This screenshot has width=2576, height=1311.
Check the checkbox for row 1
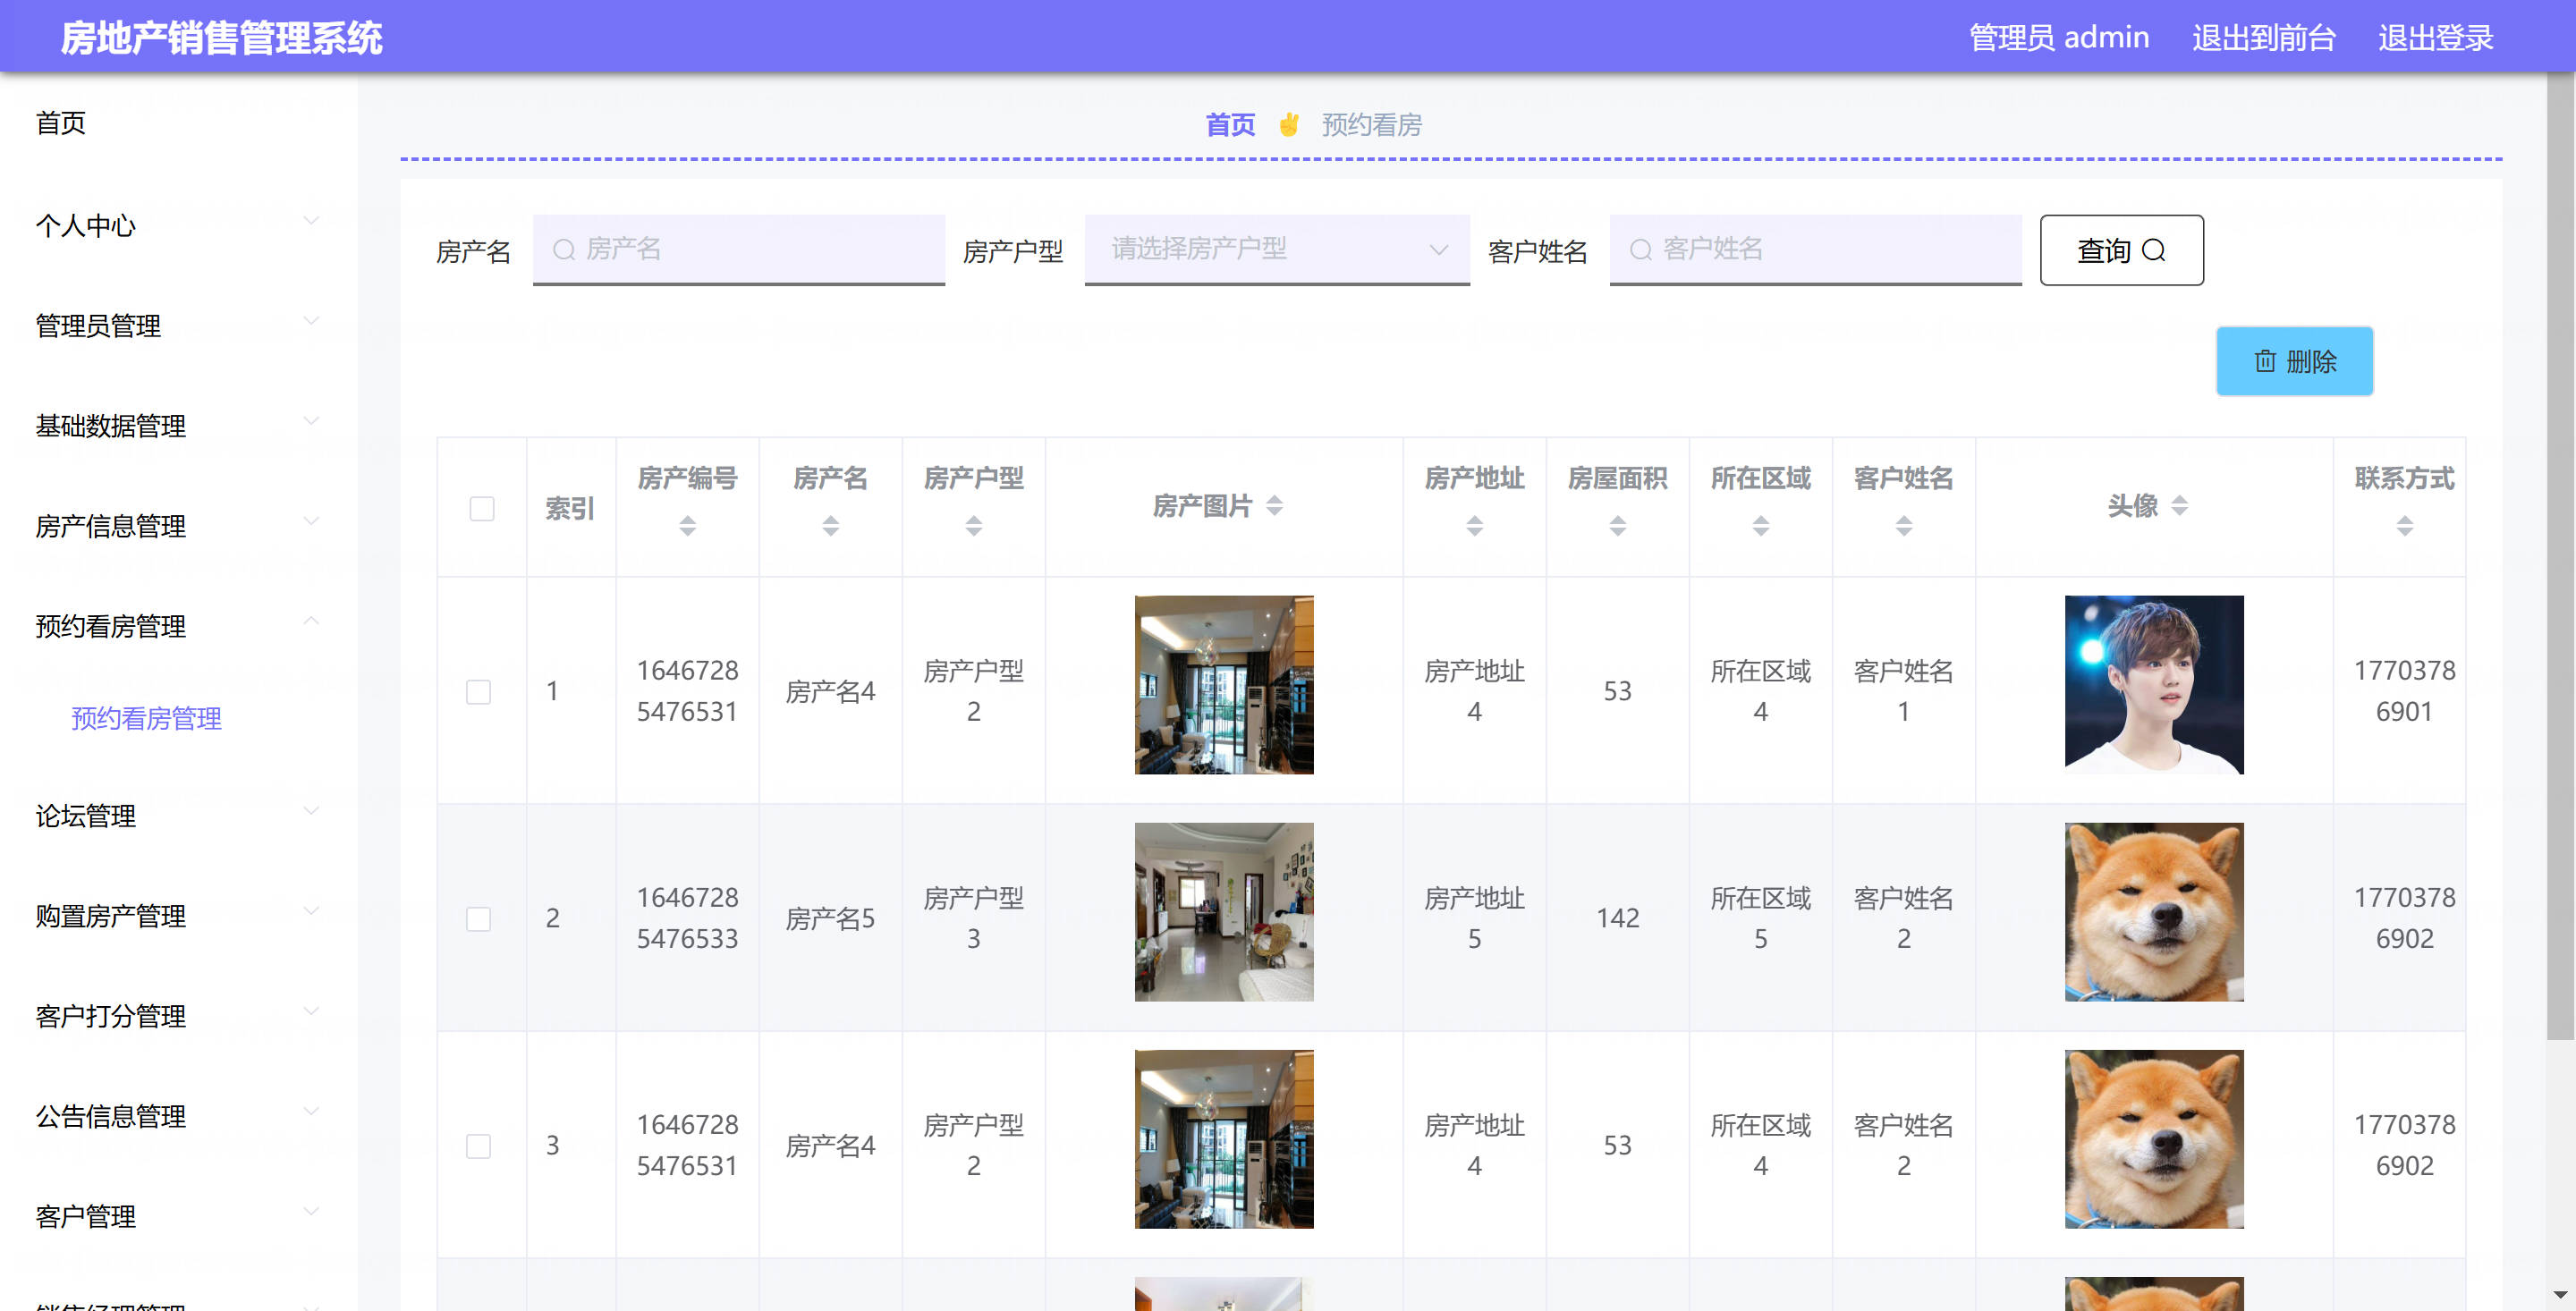coord(479,692)
